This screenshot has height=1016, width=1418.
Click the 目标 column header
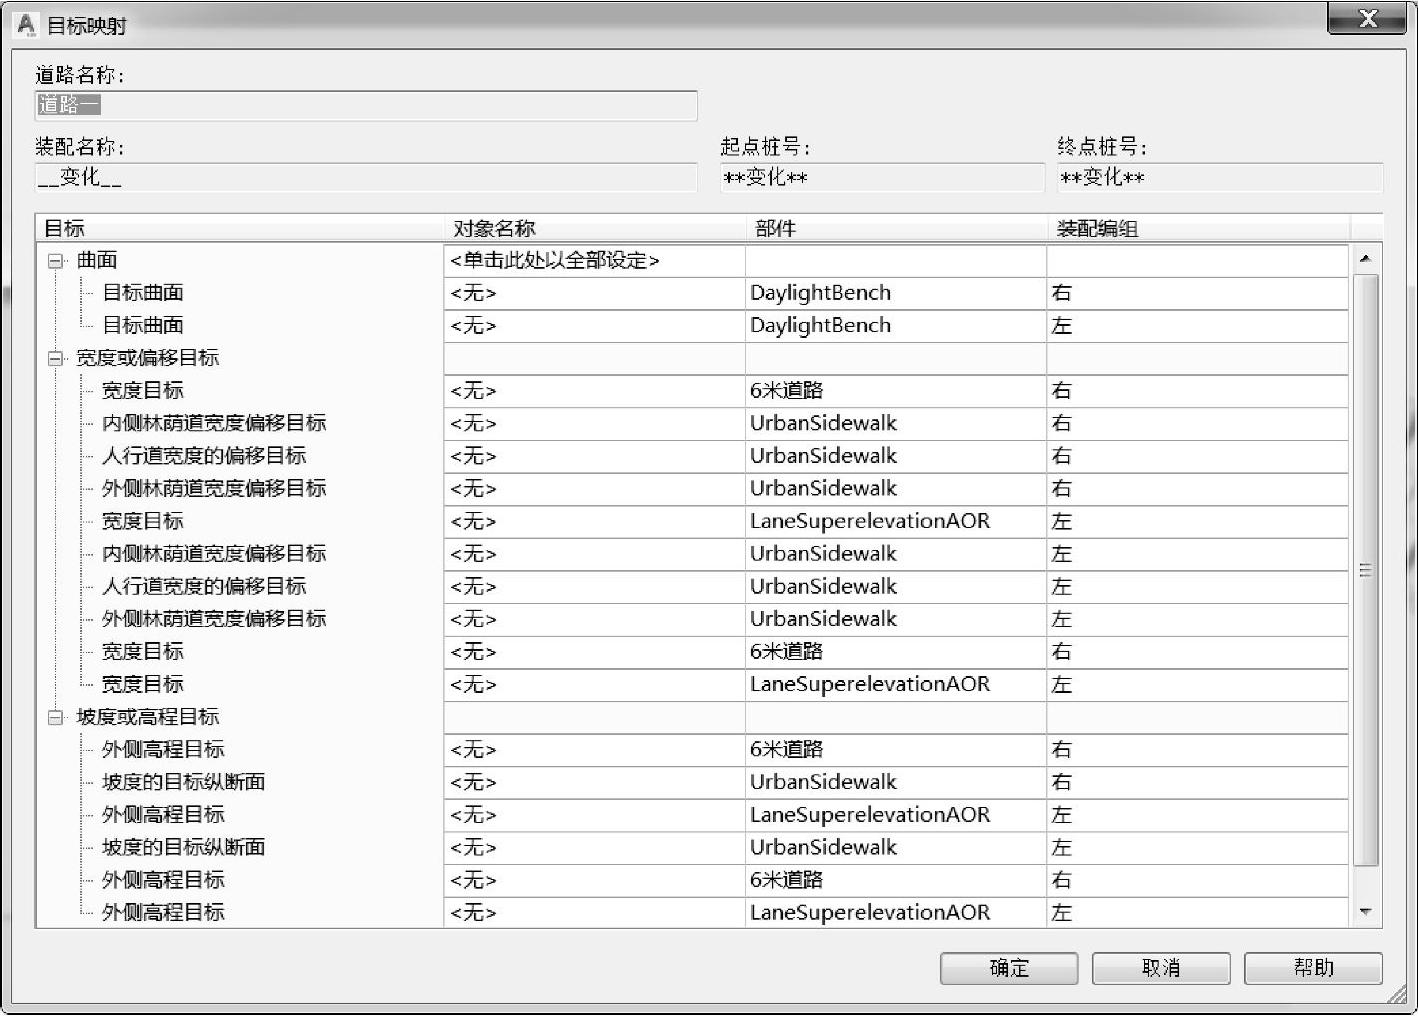click(x=240, y=228)
